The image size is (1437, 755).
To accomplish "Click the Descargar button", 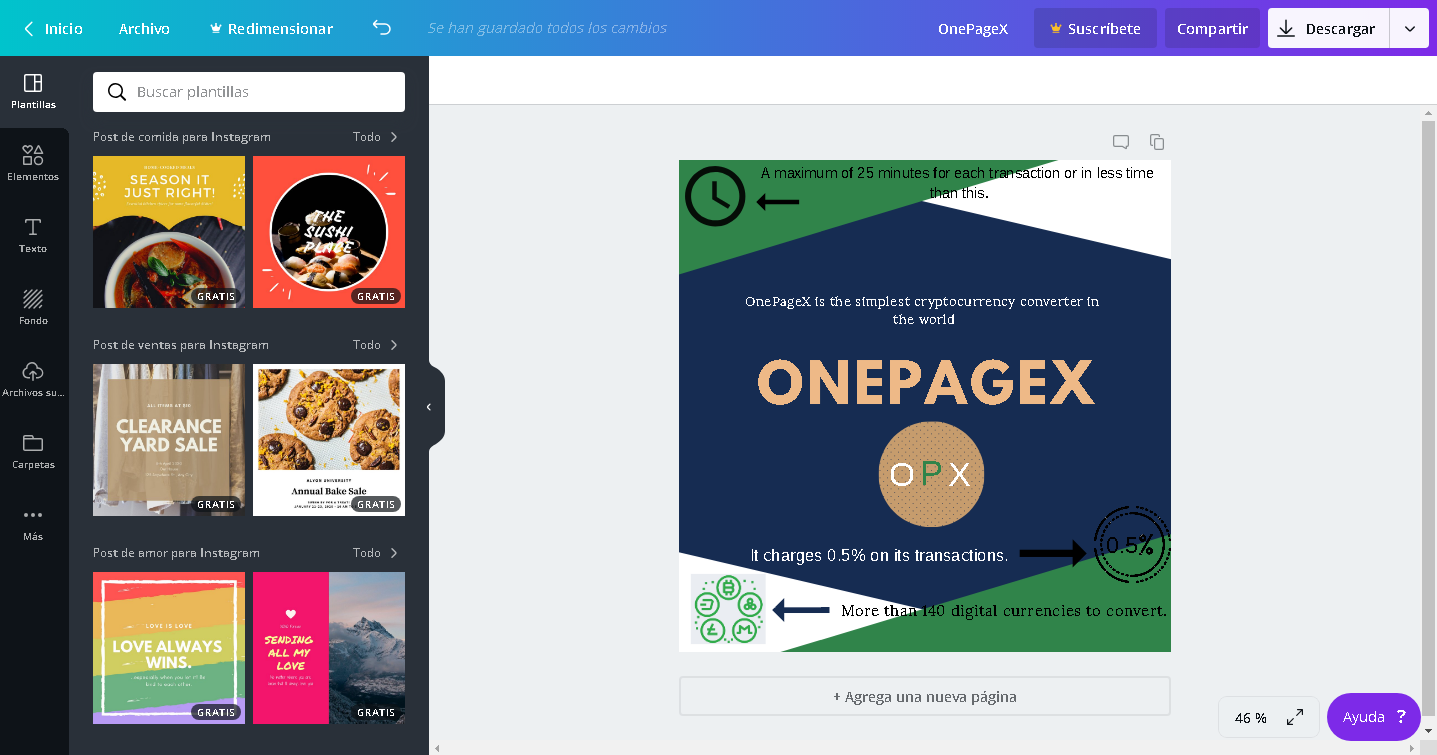I will pyautogui.click(x=1329, y=29).
